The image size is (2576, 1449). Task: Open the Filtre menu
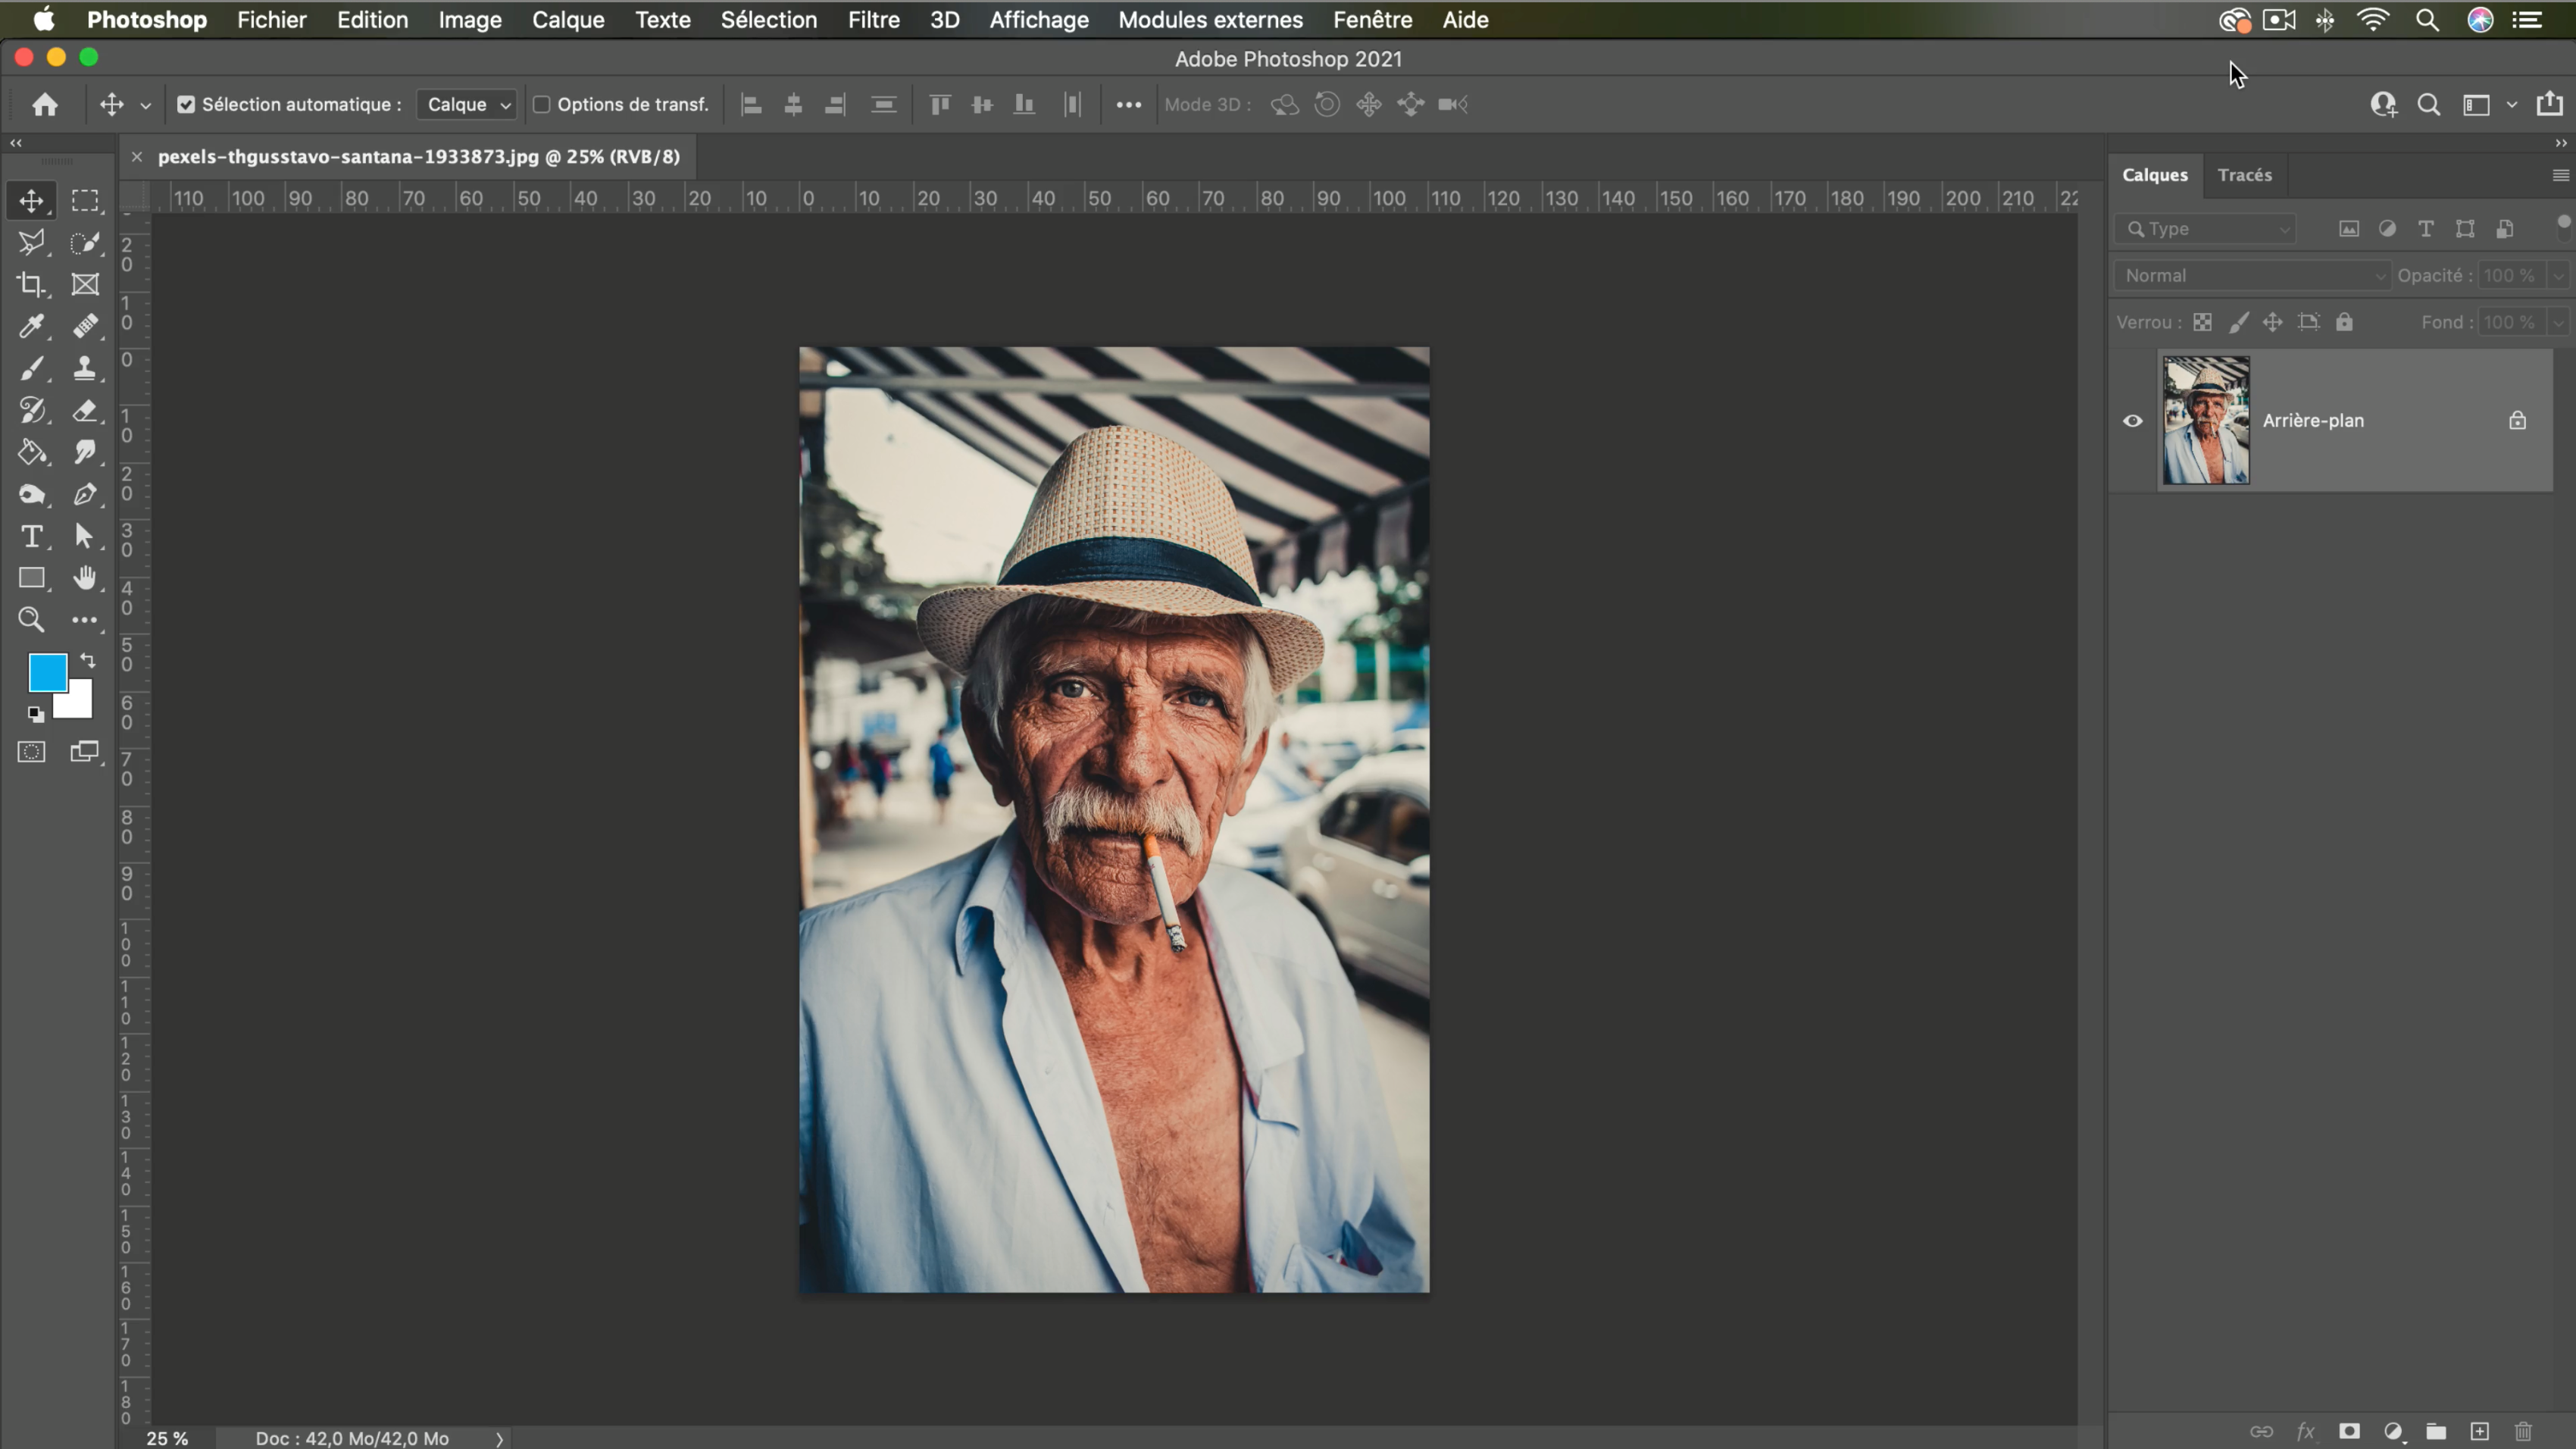pos(873,20)
